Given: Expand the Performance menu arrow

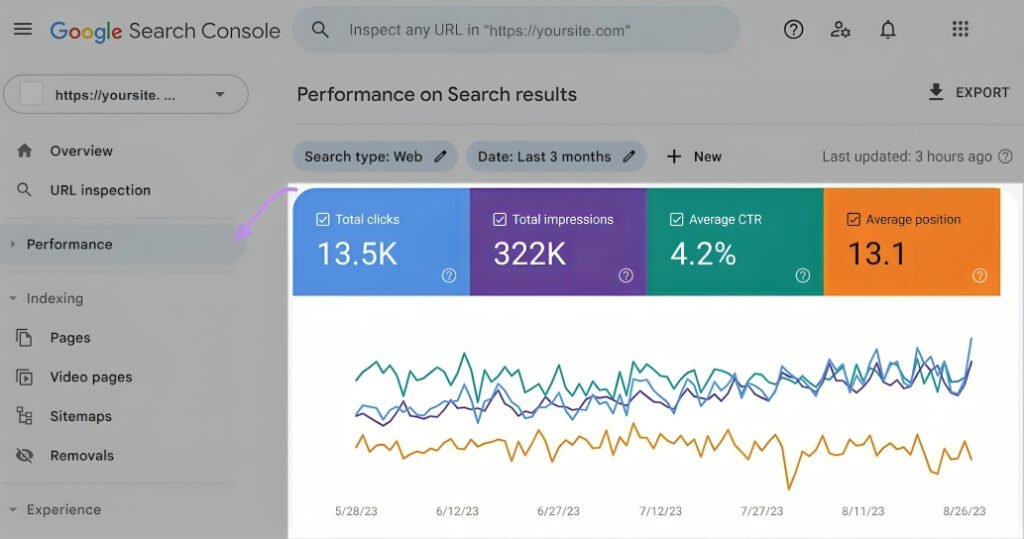Looking at the screenshot, I should point(12,244).
